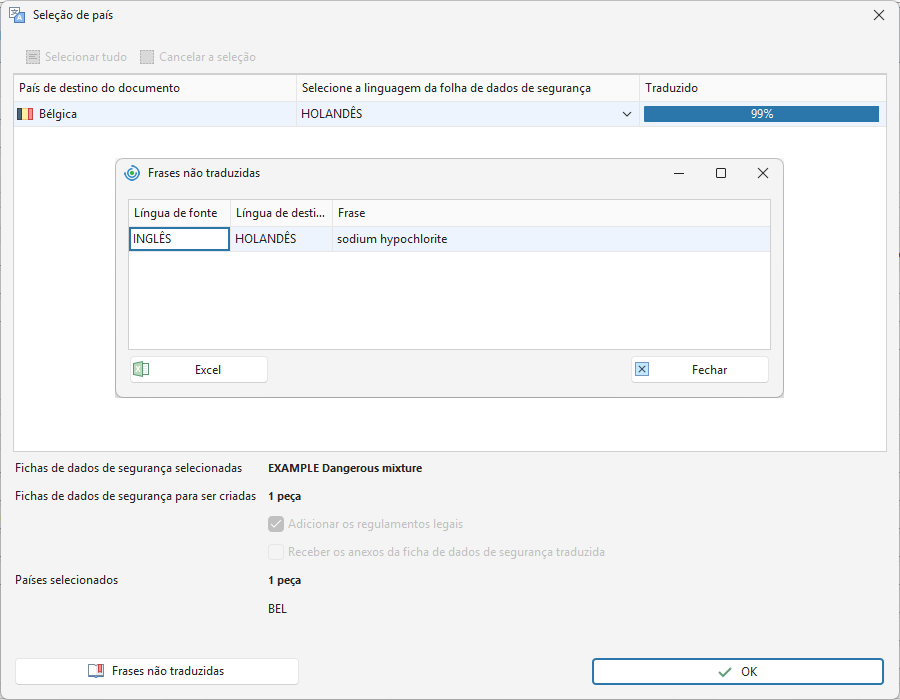900x700 pixels.
Task: Enable Receber os anexos da ficha checkbox
Action: (276, 552)
